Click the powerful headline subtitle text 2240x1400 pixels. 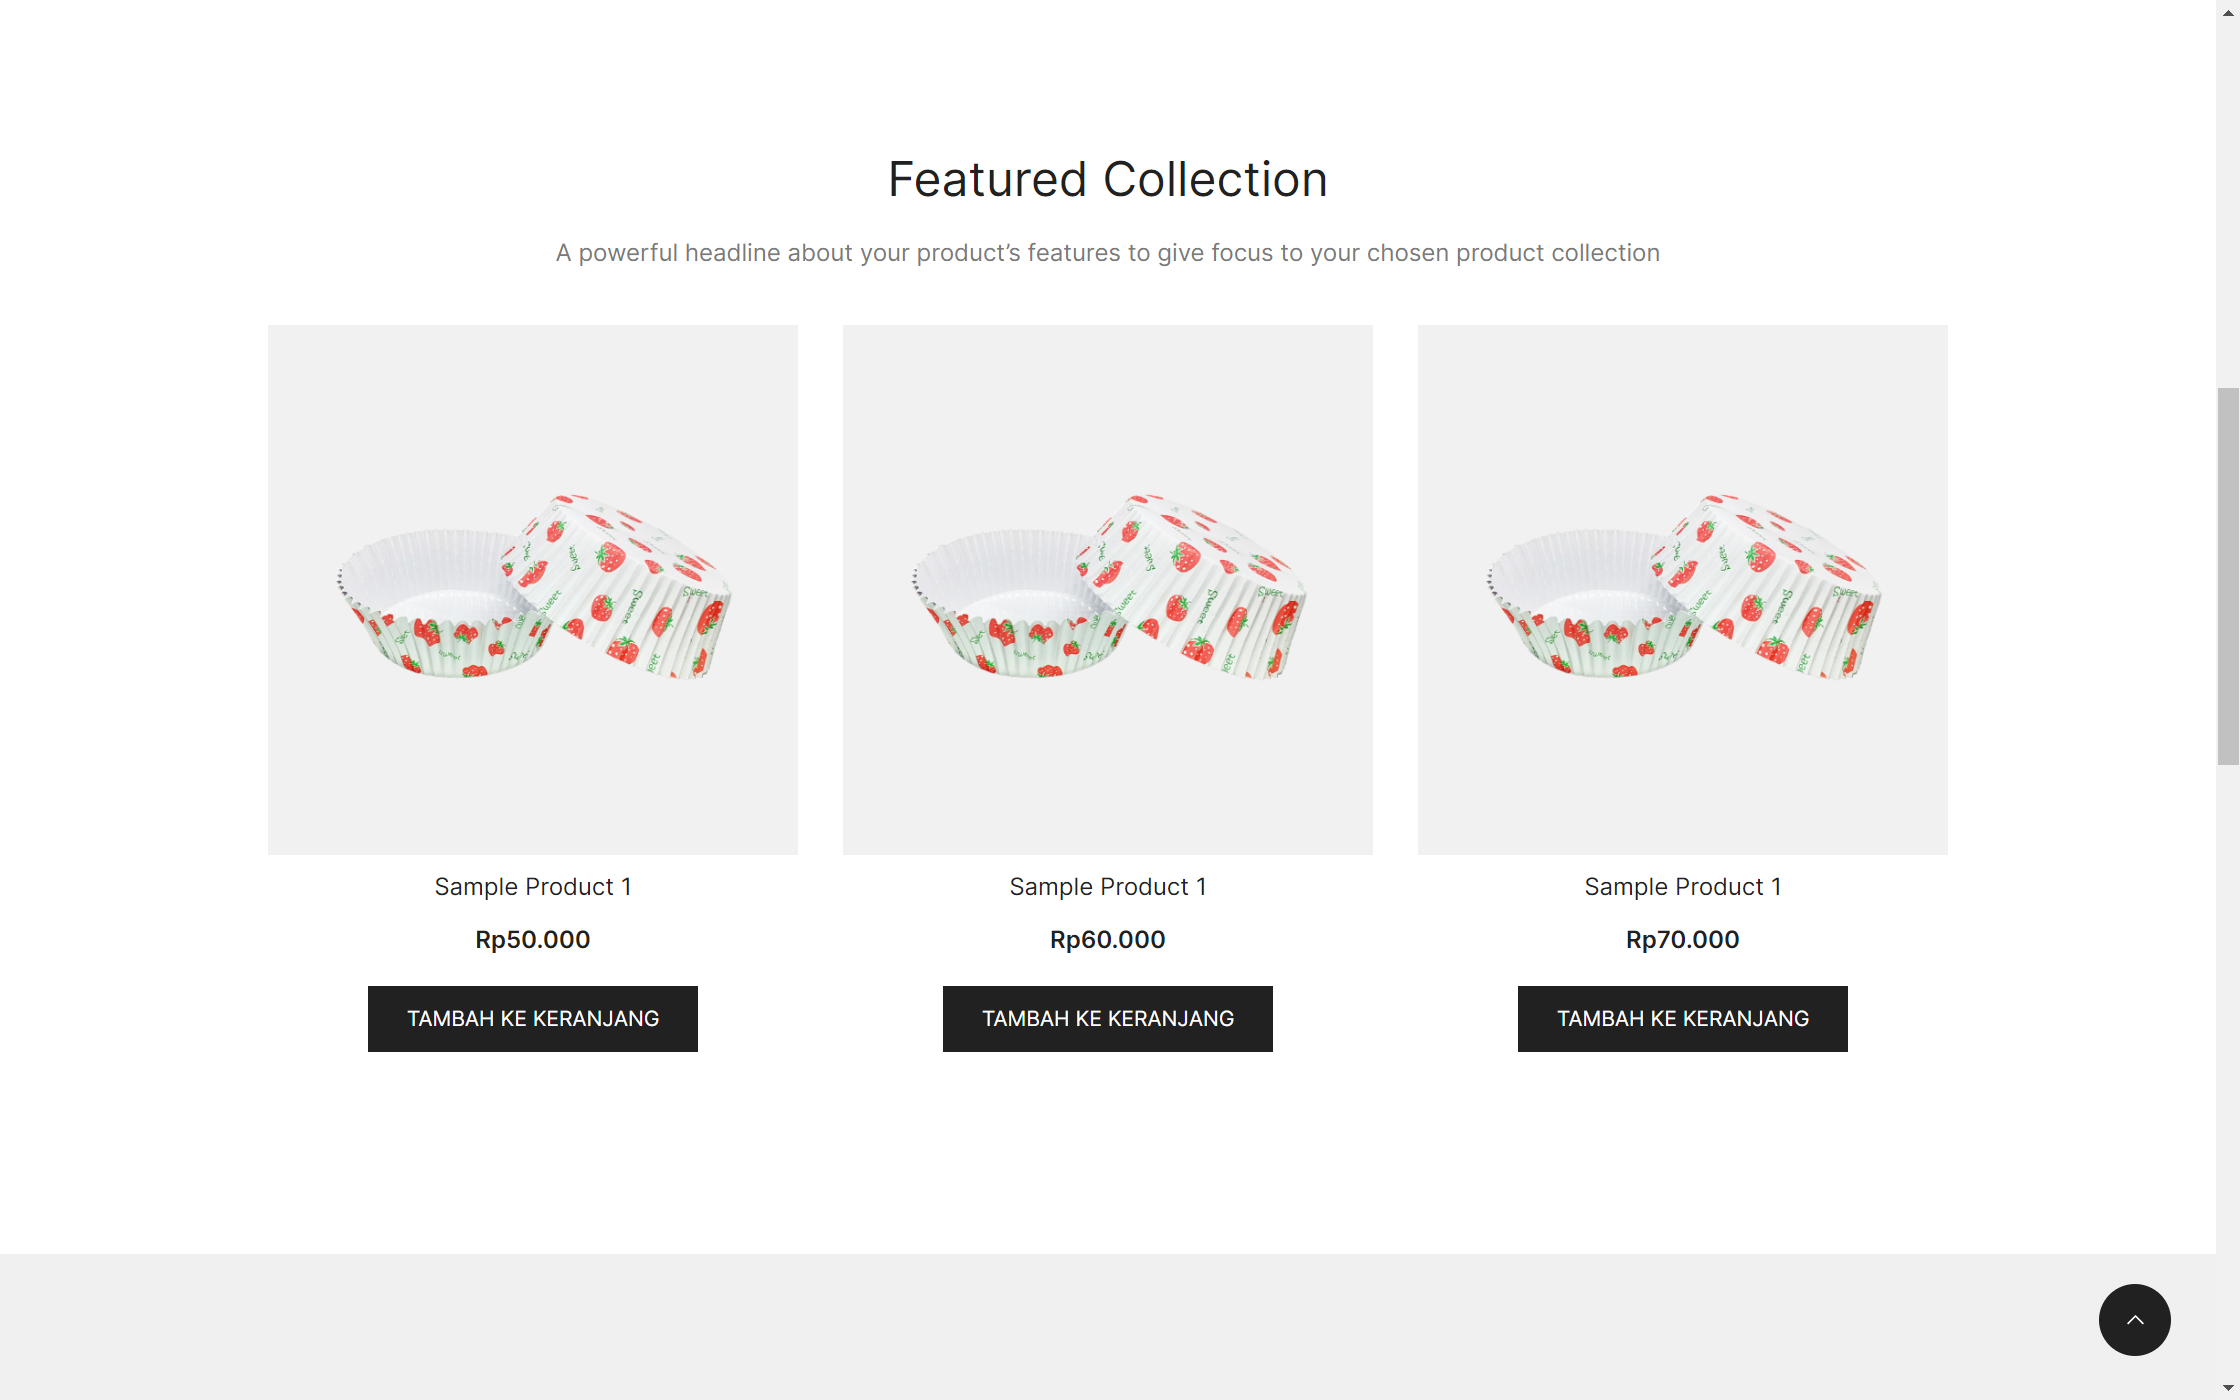point(1108,253)
